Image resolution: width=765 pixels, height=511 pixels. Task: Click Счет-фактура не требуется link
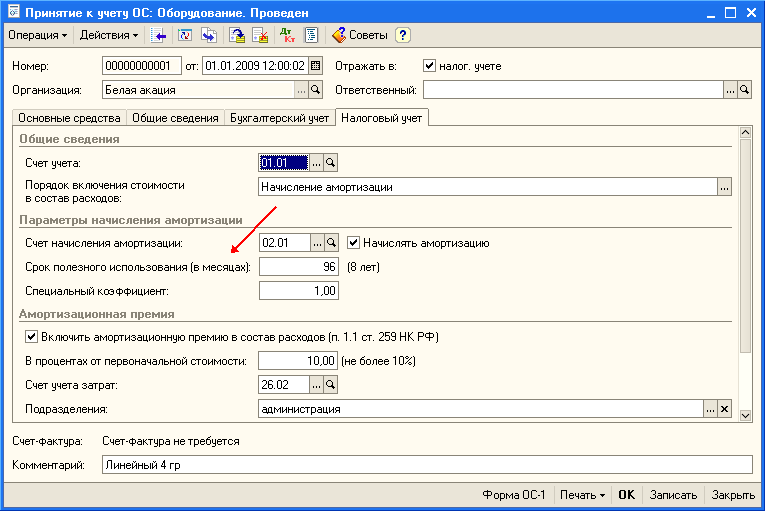[x=171, y=441]
